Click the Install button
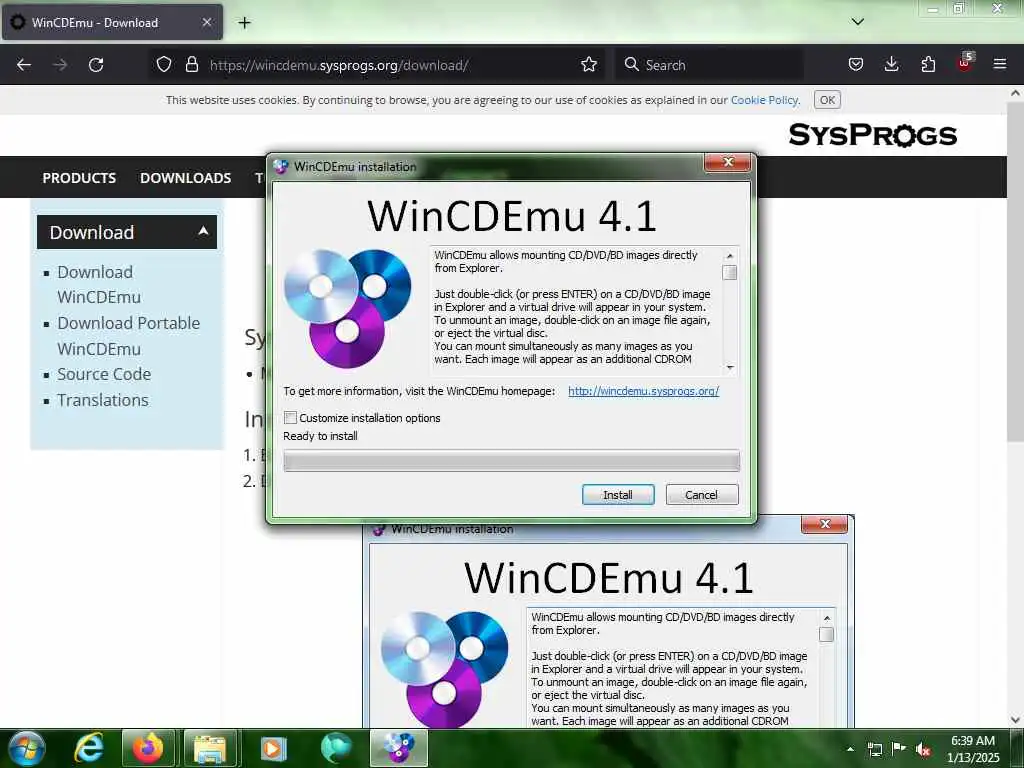Image resolution: width=1024 pixels, height=768 pixels. pos(618,495)
